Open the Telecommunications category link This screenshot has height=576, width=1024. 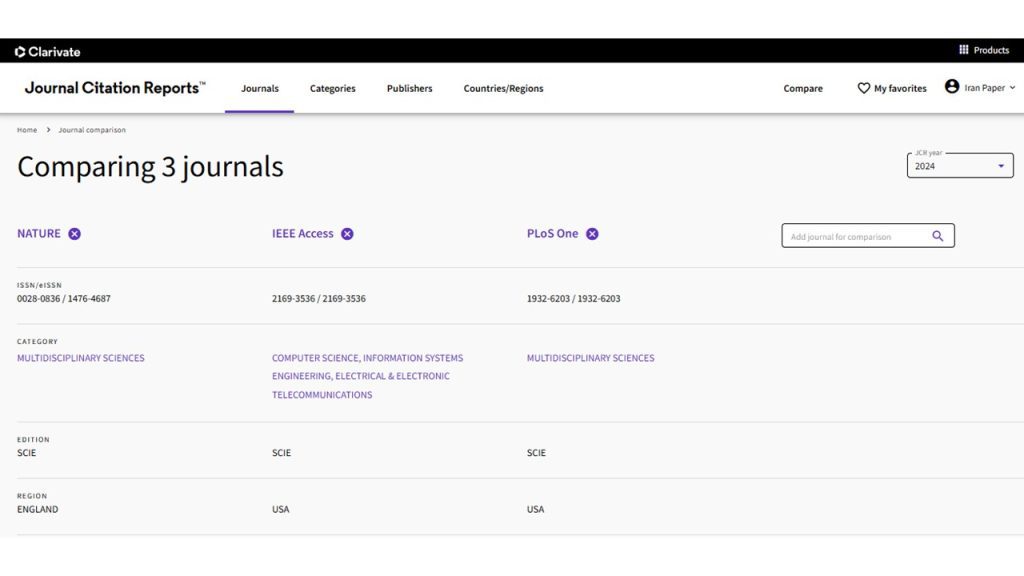[322, 395]
